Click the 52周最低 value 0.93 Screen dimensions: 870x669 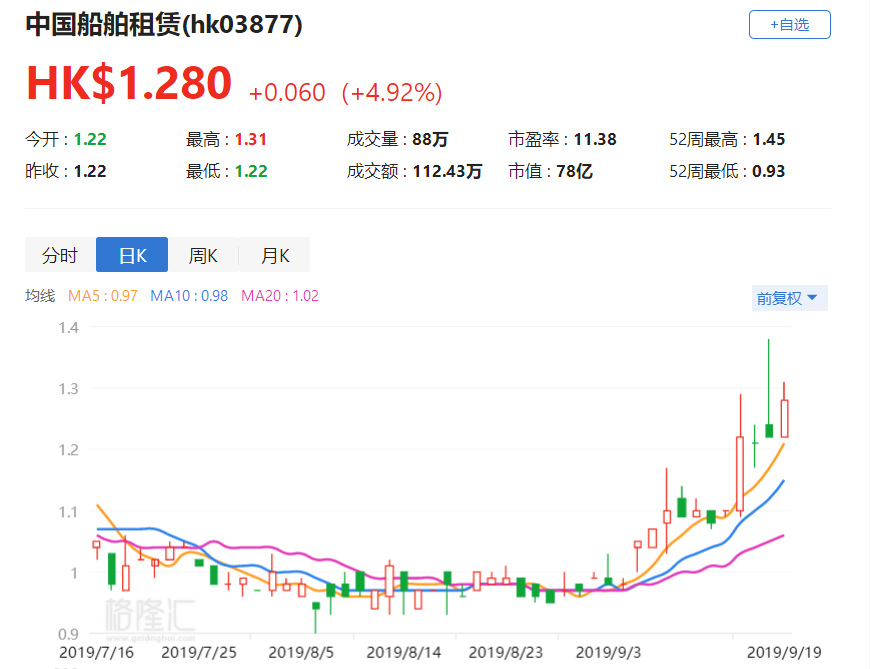768,171
